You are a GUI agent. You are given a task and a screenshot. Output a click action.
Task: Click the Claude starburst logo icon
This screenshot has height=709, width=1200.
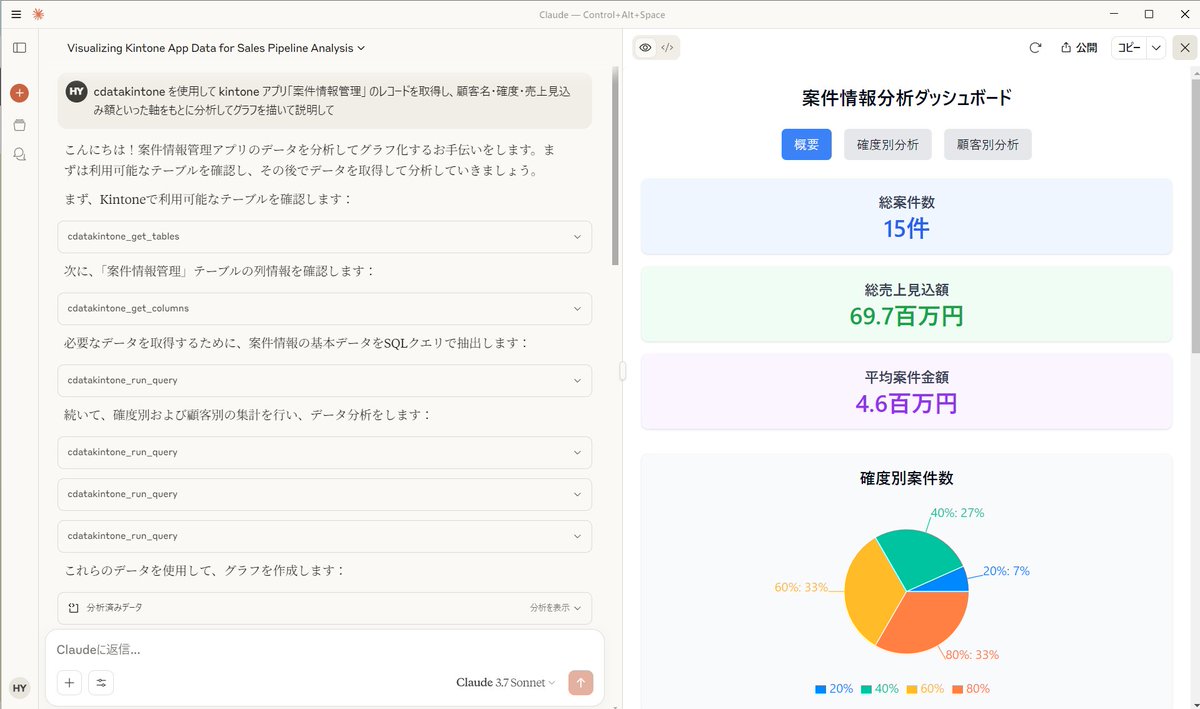38,14
